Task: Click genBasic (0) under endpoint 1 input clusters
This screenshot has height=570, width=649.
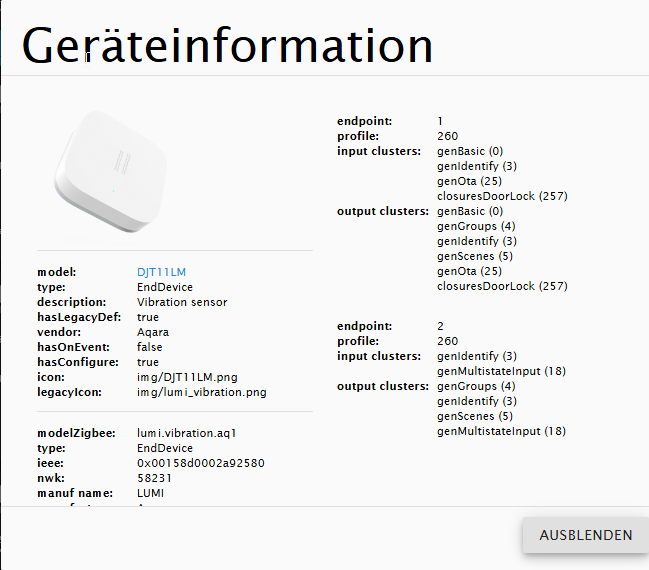Action: click(470, 151)
